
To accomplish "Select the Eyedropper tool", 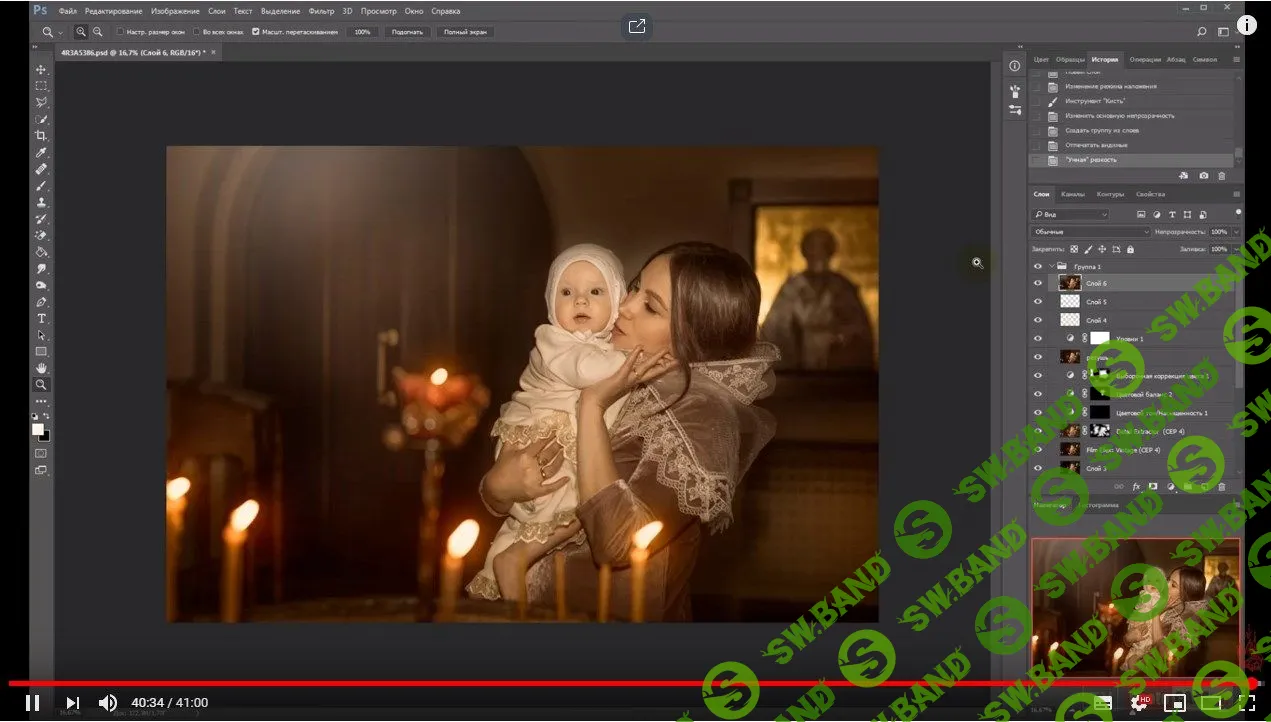I will tap(41, 153).
